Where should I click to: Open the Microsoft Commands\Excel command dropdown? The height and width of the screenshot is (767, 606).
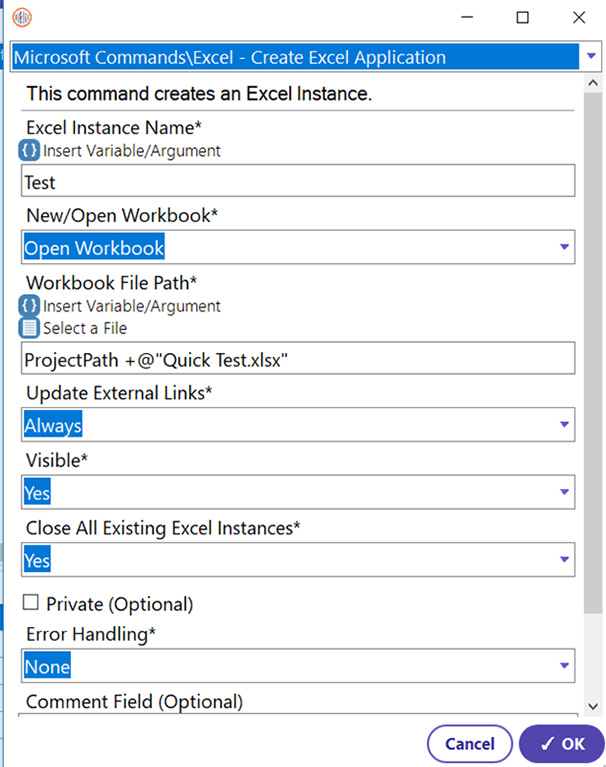(x=591, y=56)
